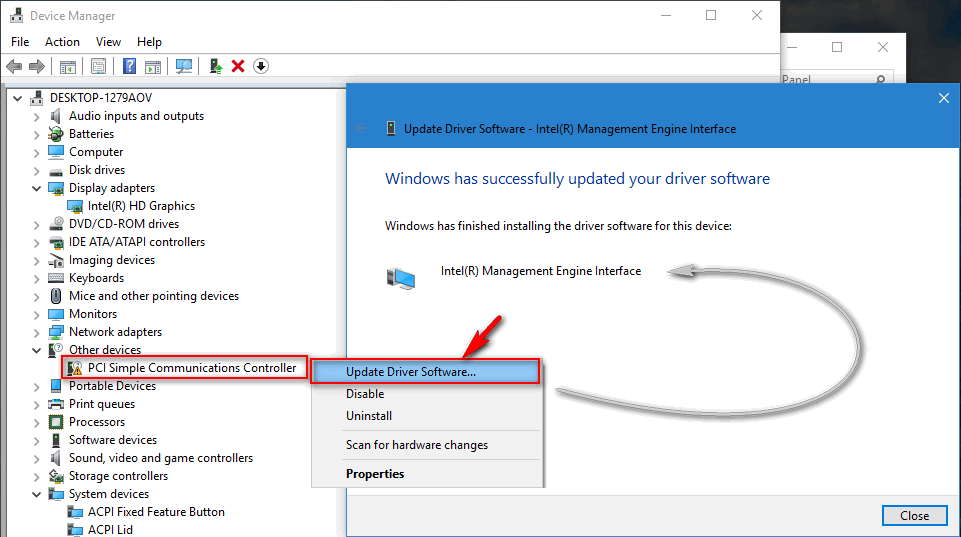Image resolution: width=961 pixels, height=537 pixels.
Task: Click the Show/Hide console tree toolbar icon
Action: 67,66
